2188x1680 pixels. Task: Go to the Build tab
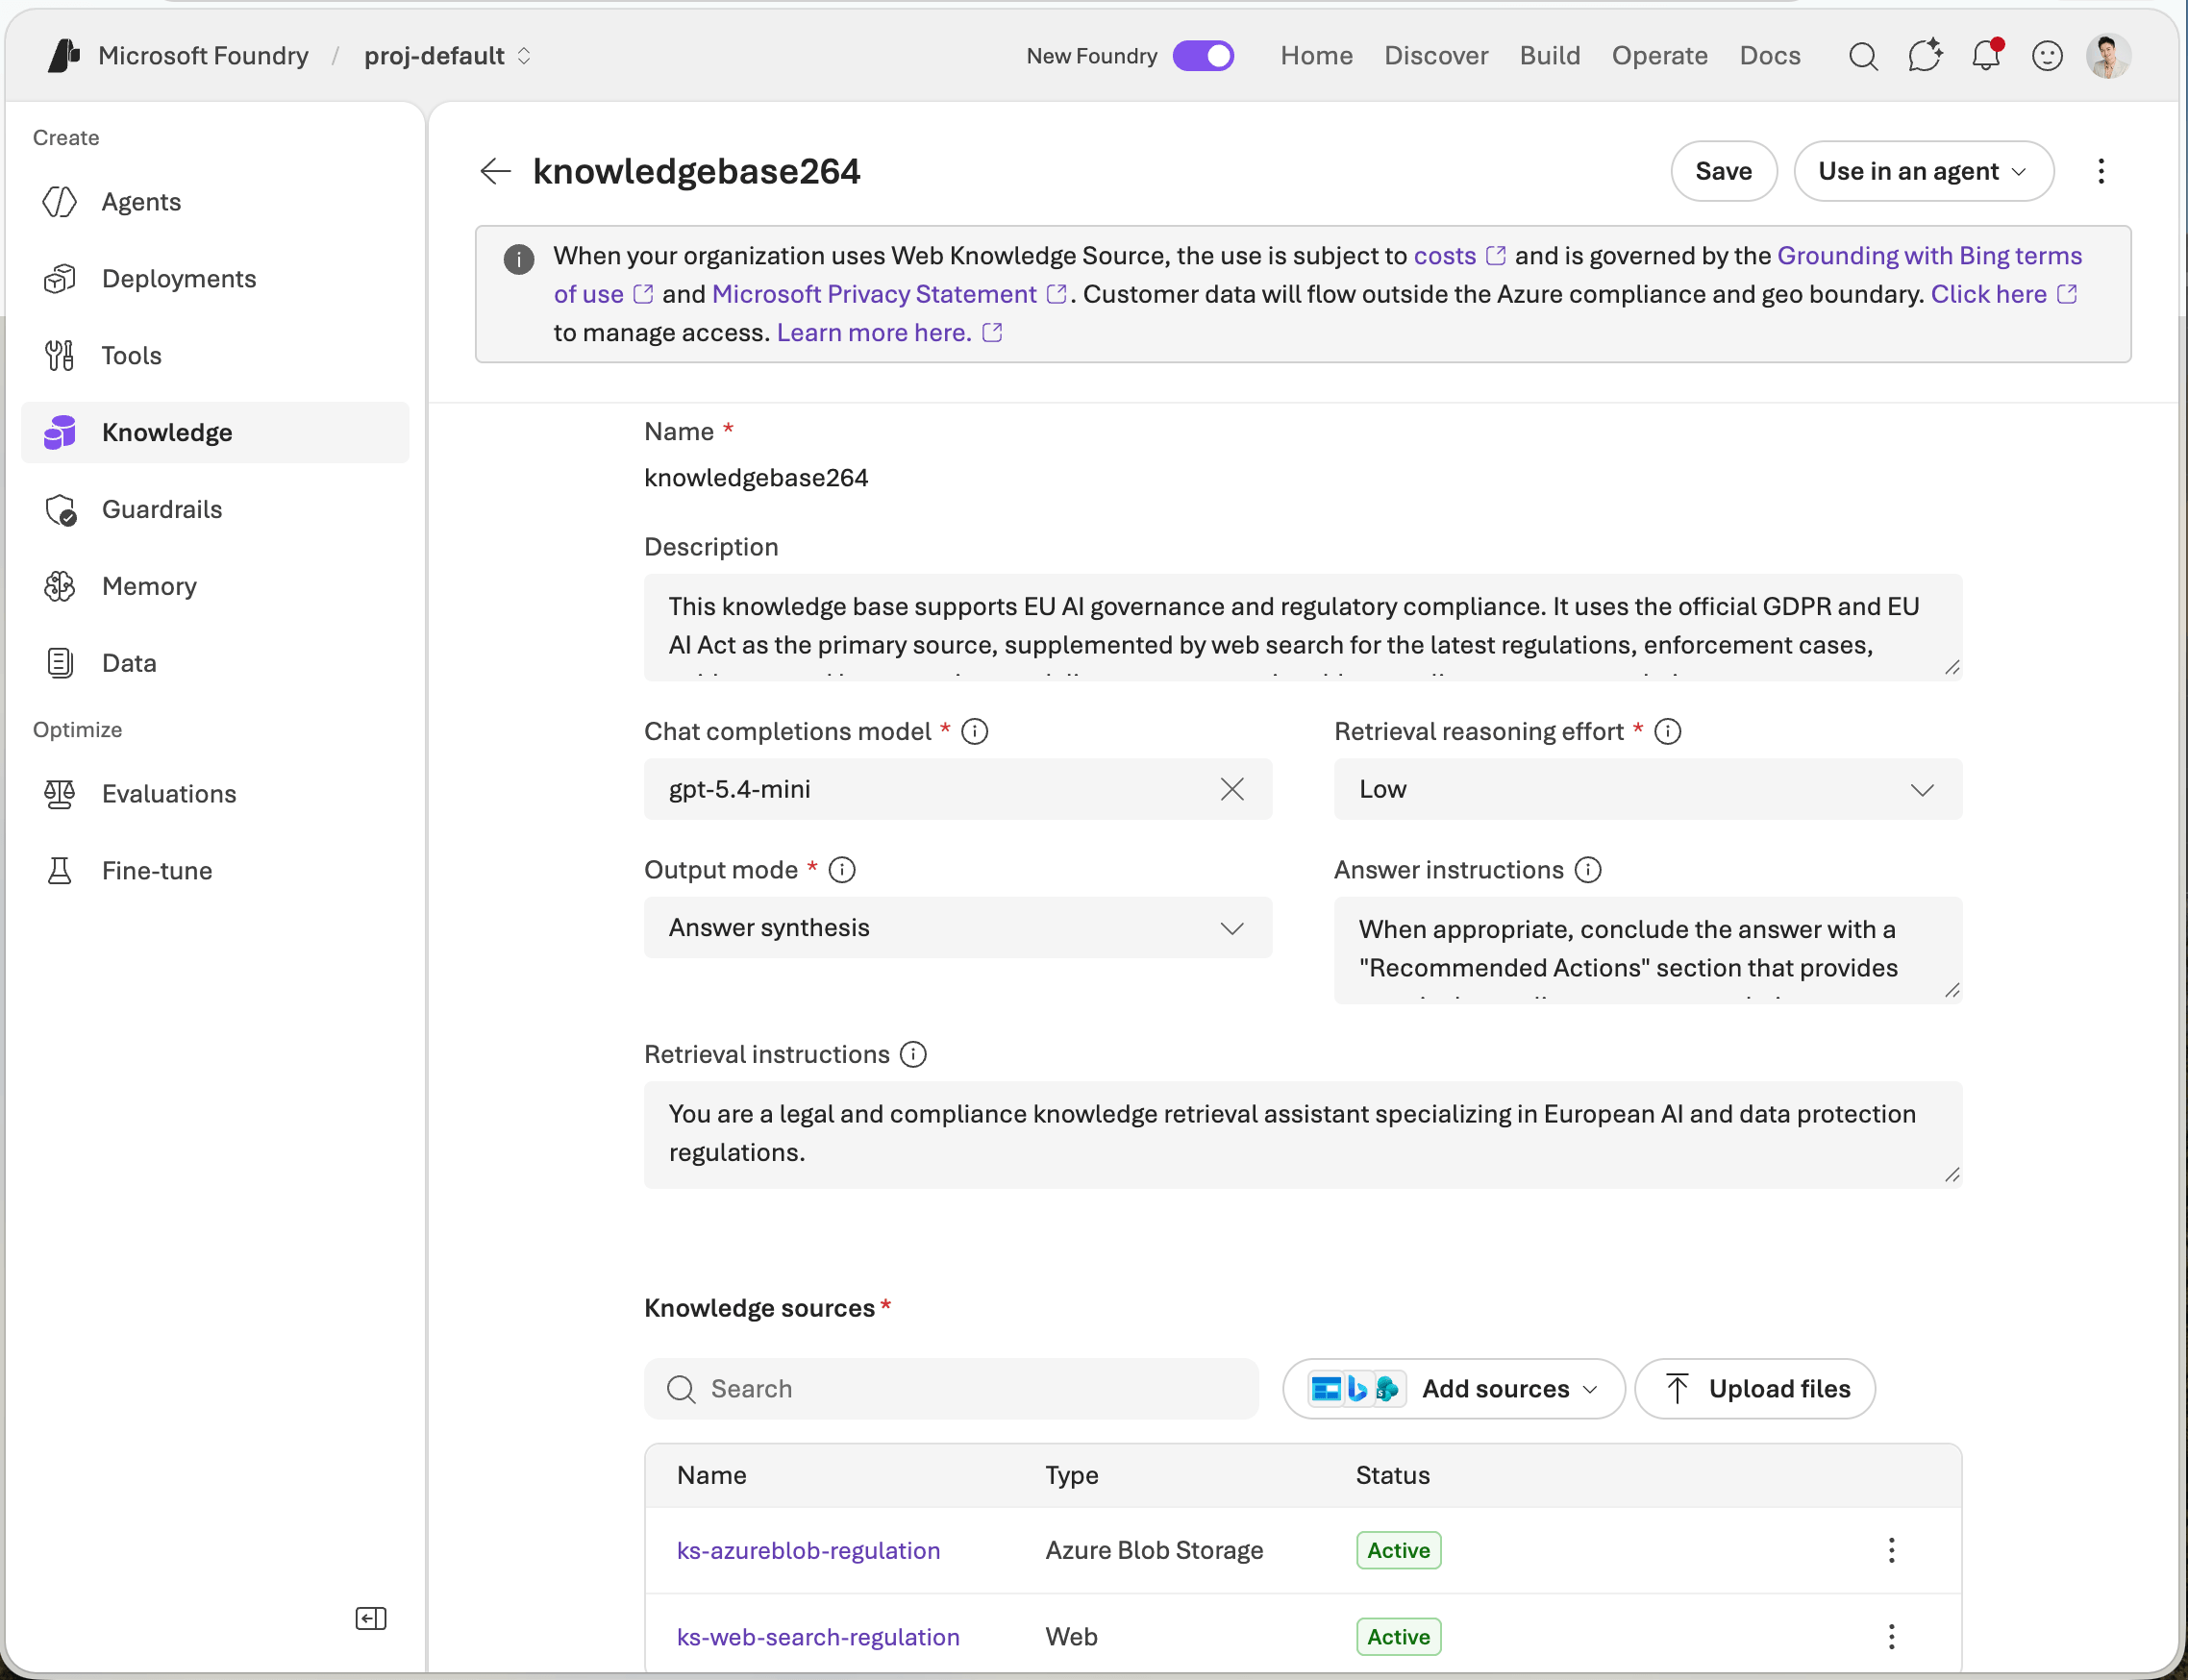point(1550,56)
